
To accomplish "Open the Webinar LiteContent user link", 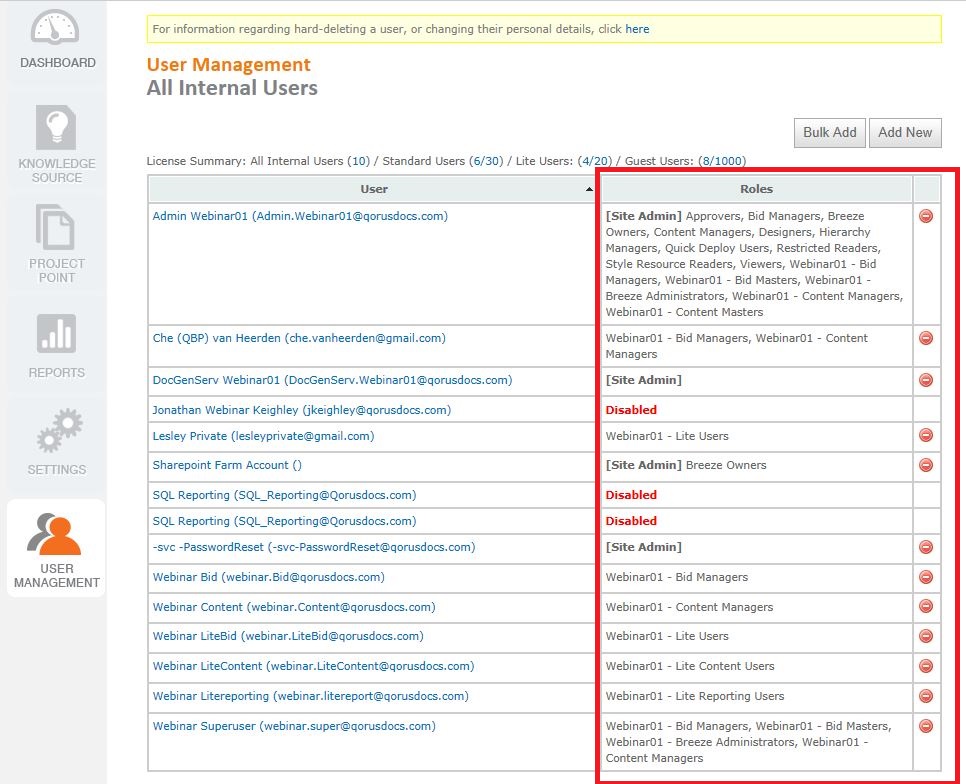I will point(313,666).
